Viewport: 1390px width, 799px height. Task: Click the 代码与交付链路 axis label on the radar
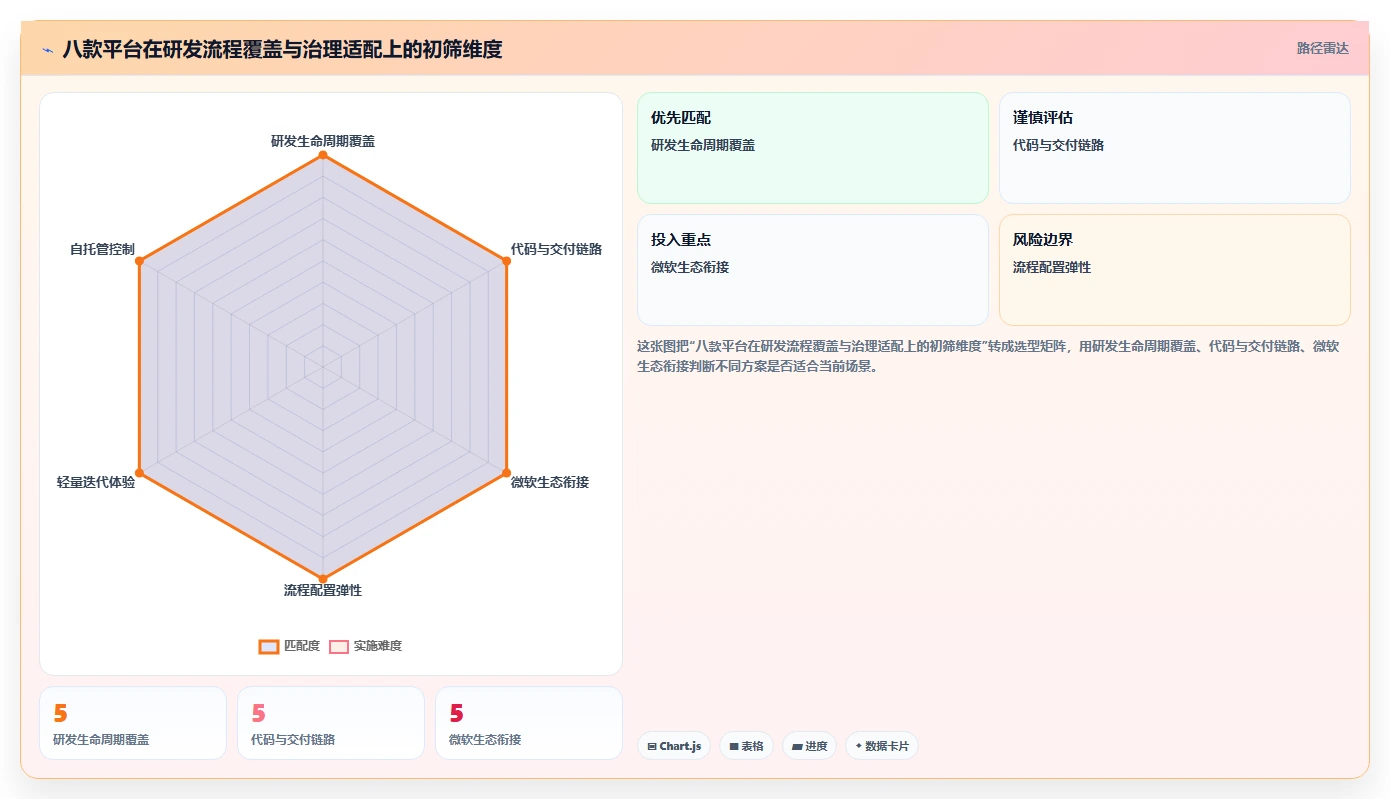(x=556, y=249)
